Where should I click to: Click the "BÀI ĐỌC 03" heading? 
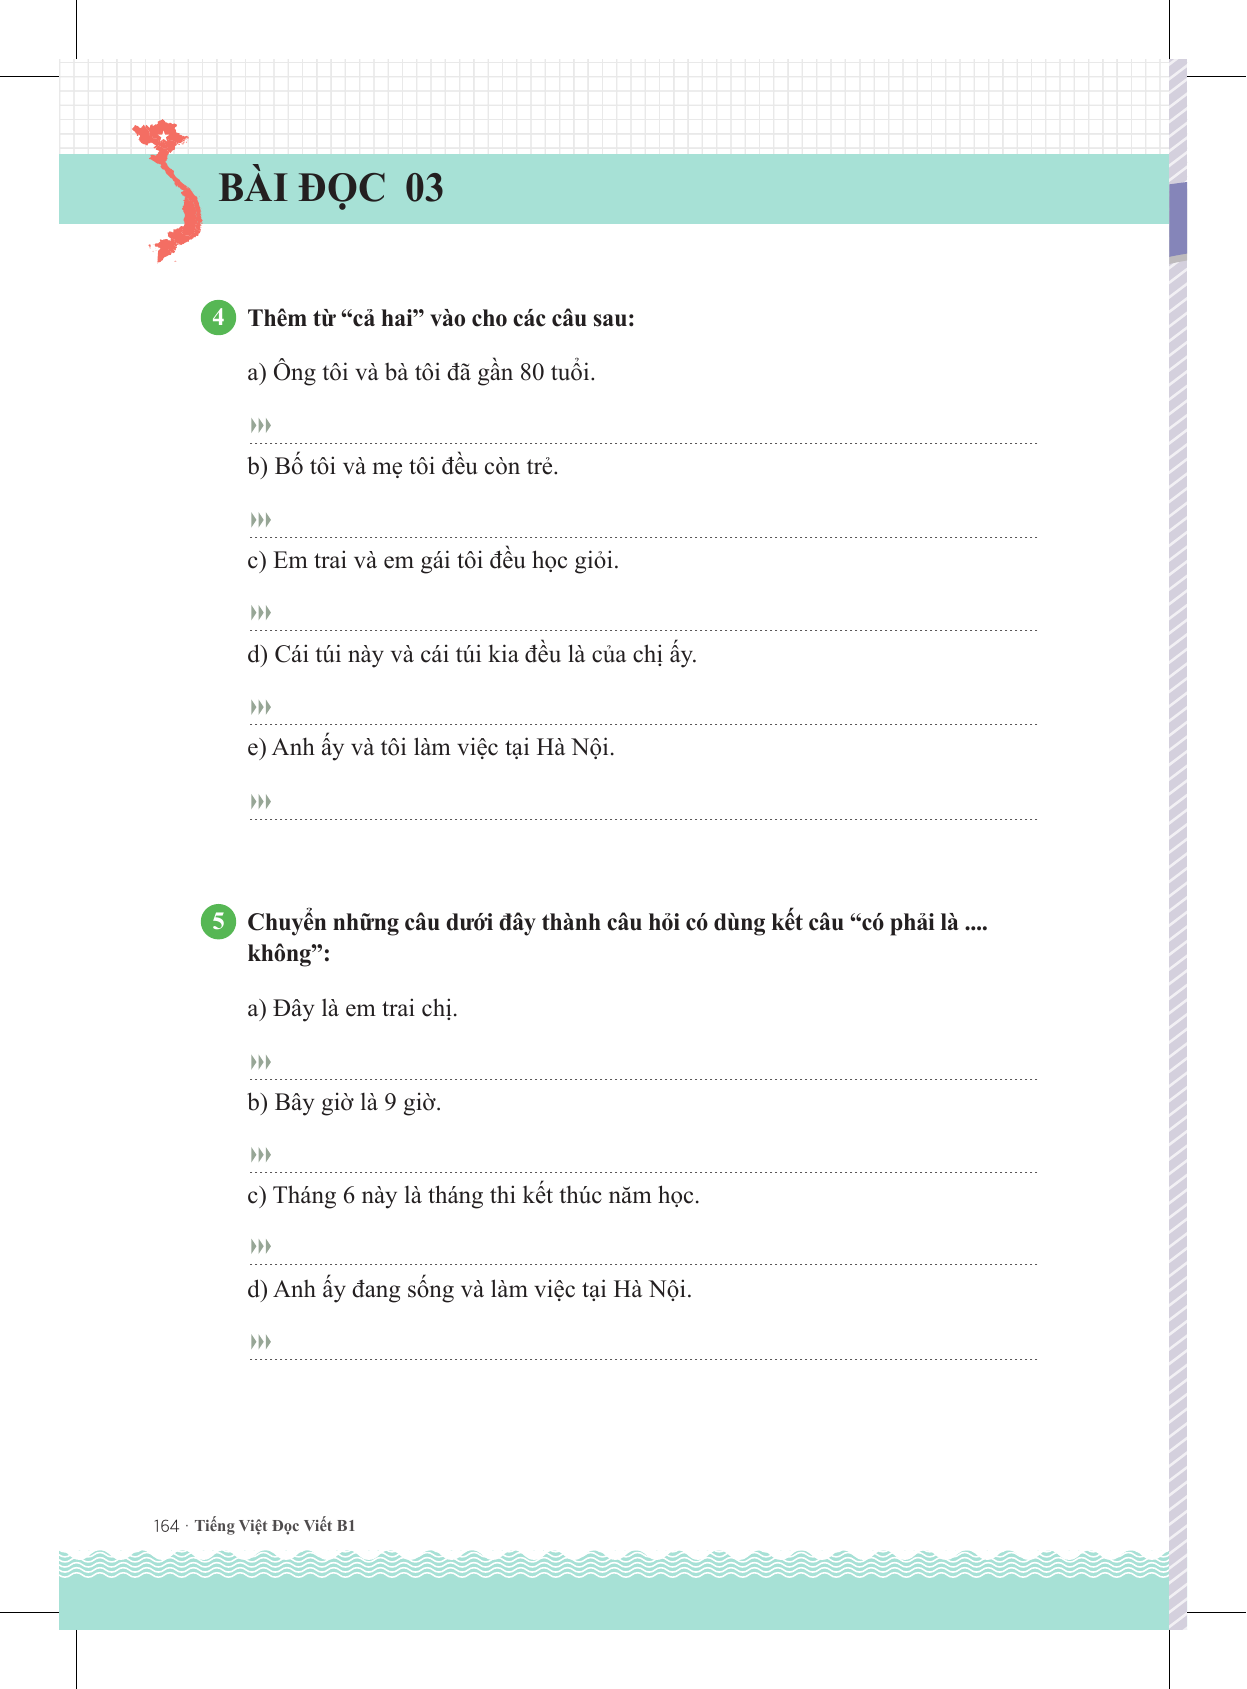[x=331, y=189]
